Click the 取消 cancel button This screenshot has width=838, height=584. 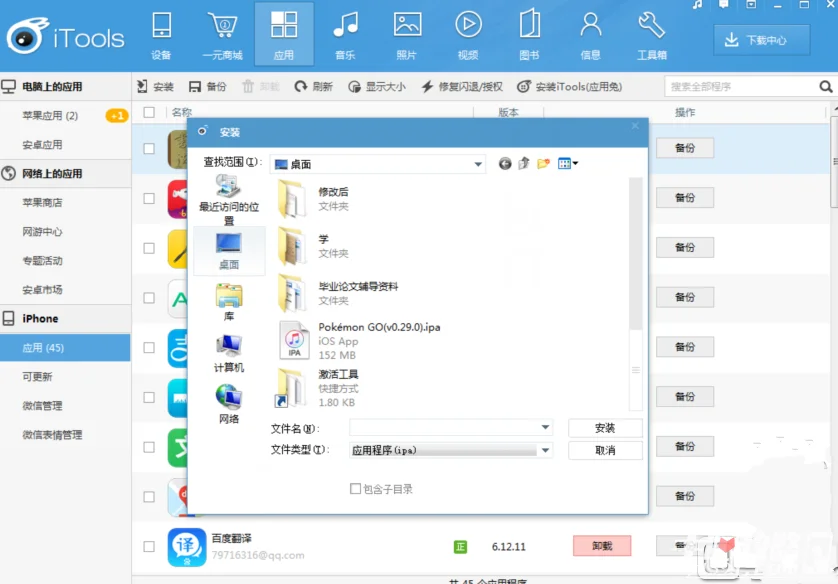point(605,450)
